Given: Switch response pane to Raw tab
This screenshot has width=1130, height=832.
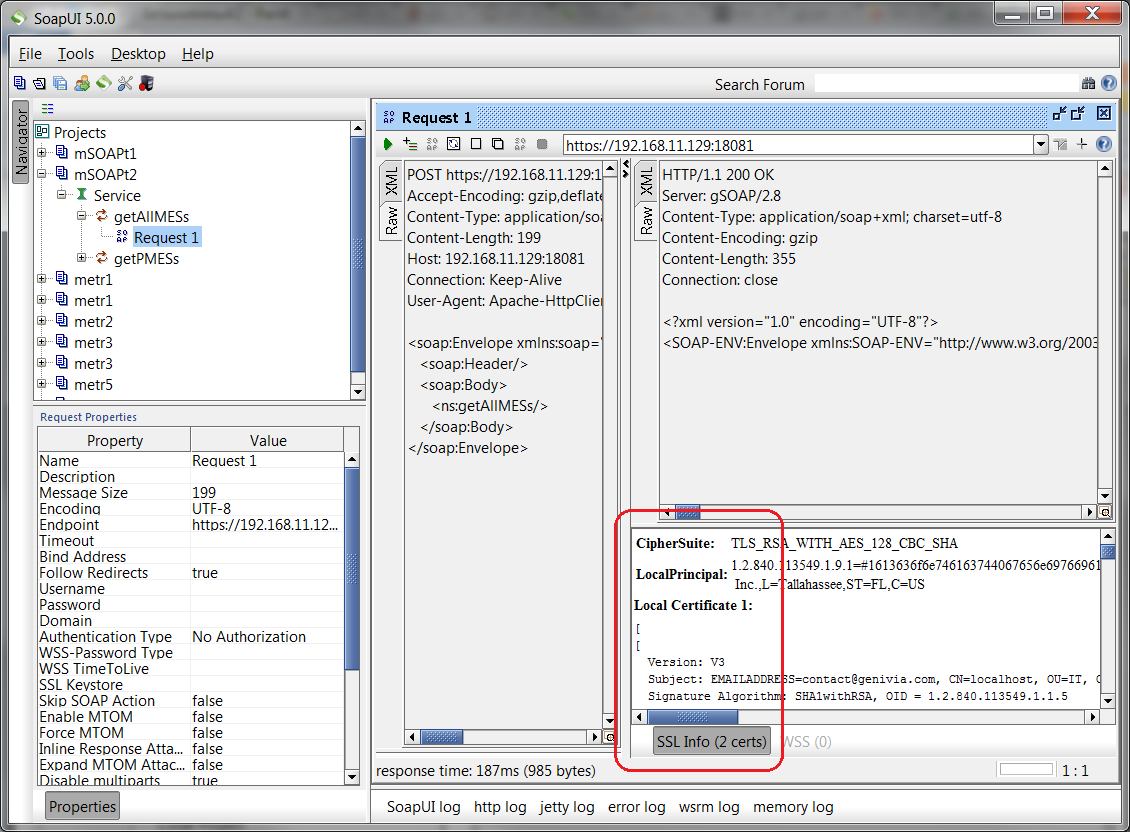Looking at the screenshot, I should click(646, 220).
